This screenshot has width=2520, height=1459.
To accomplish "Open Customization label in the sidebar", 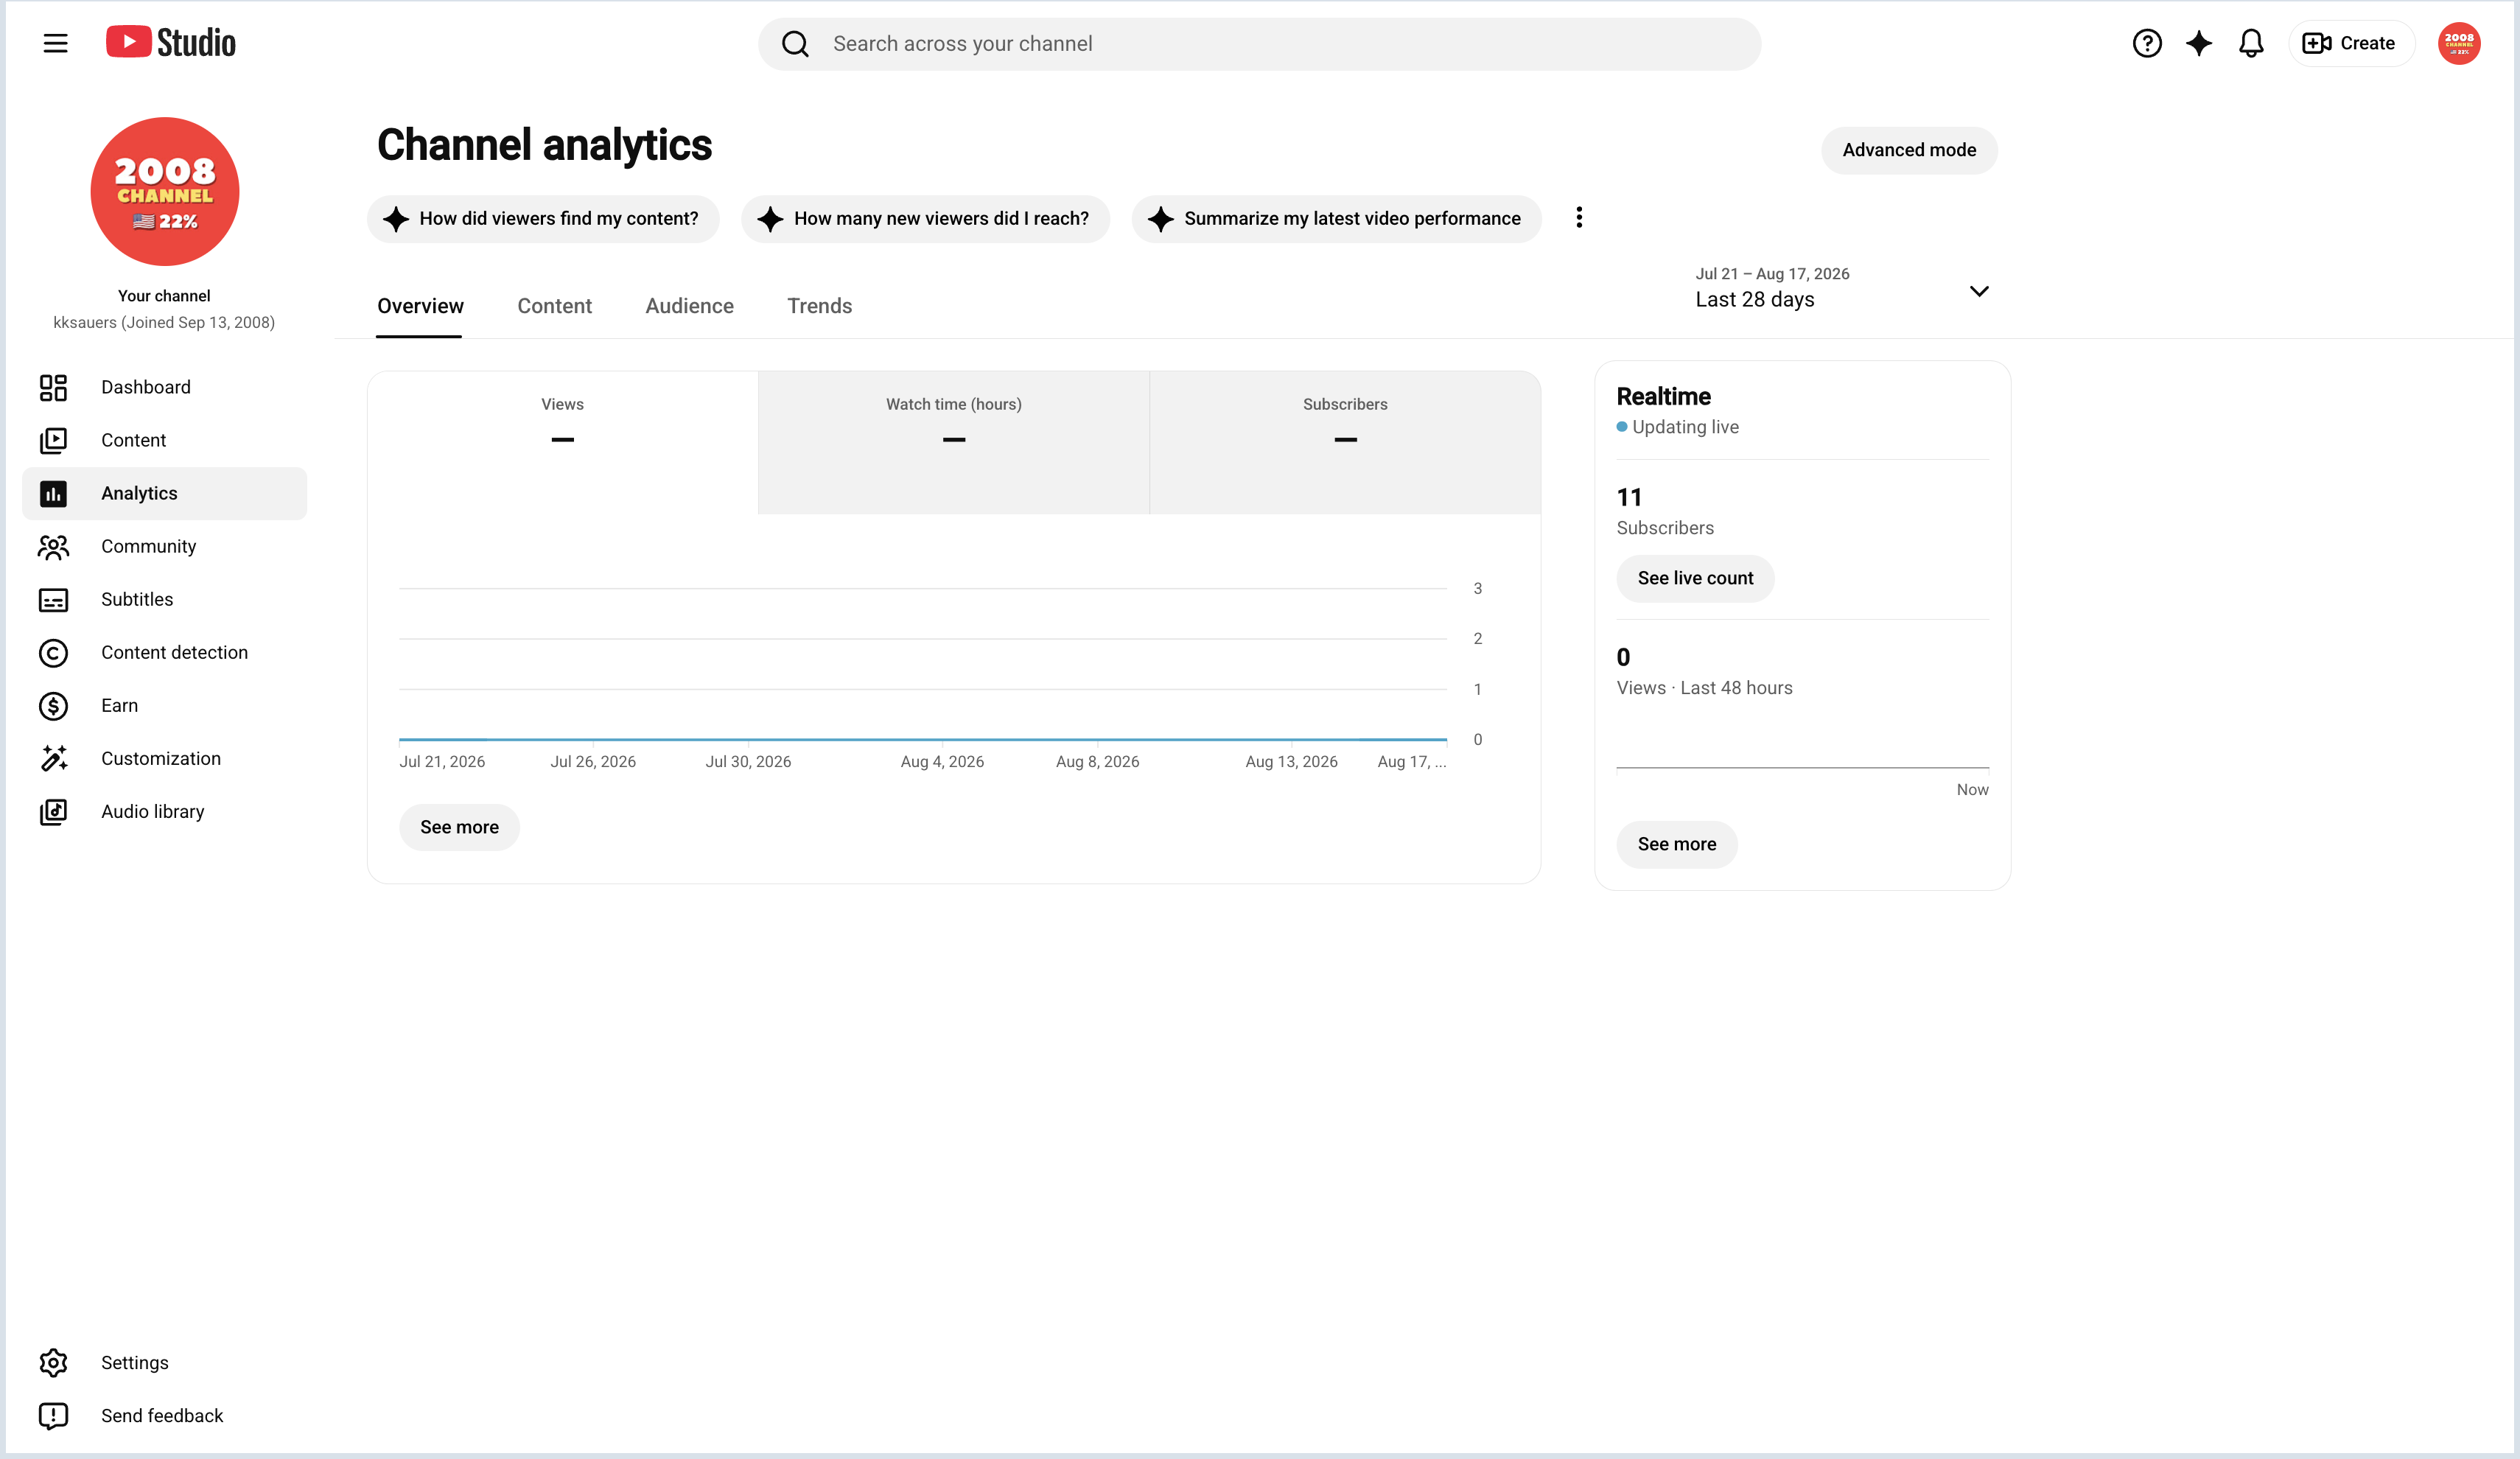I will pos(161,758).
